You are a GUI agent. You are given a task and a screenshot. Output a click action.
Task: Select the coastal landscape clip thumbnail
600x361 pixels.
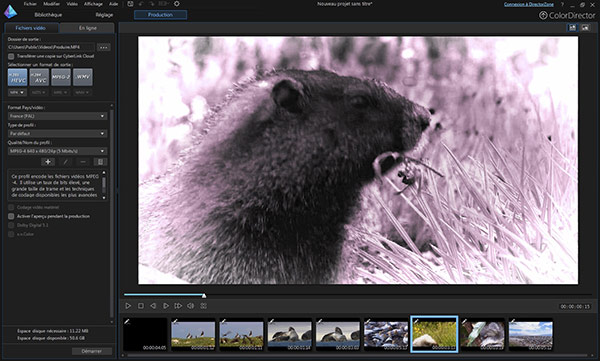click(530, 334)
